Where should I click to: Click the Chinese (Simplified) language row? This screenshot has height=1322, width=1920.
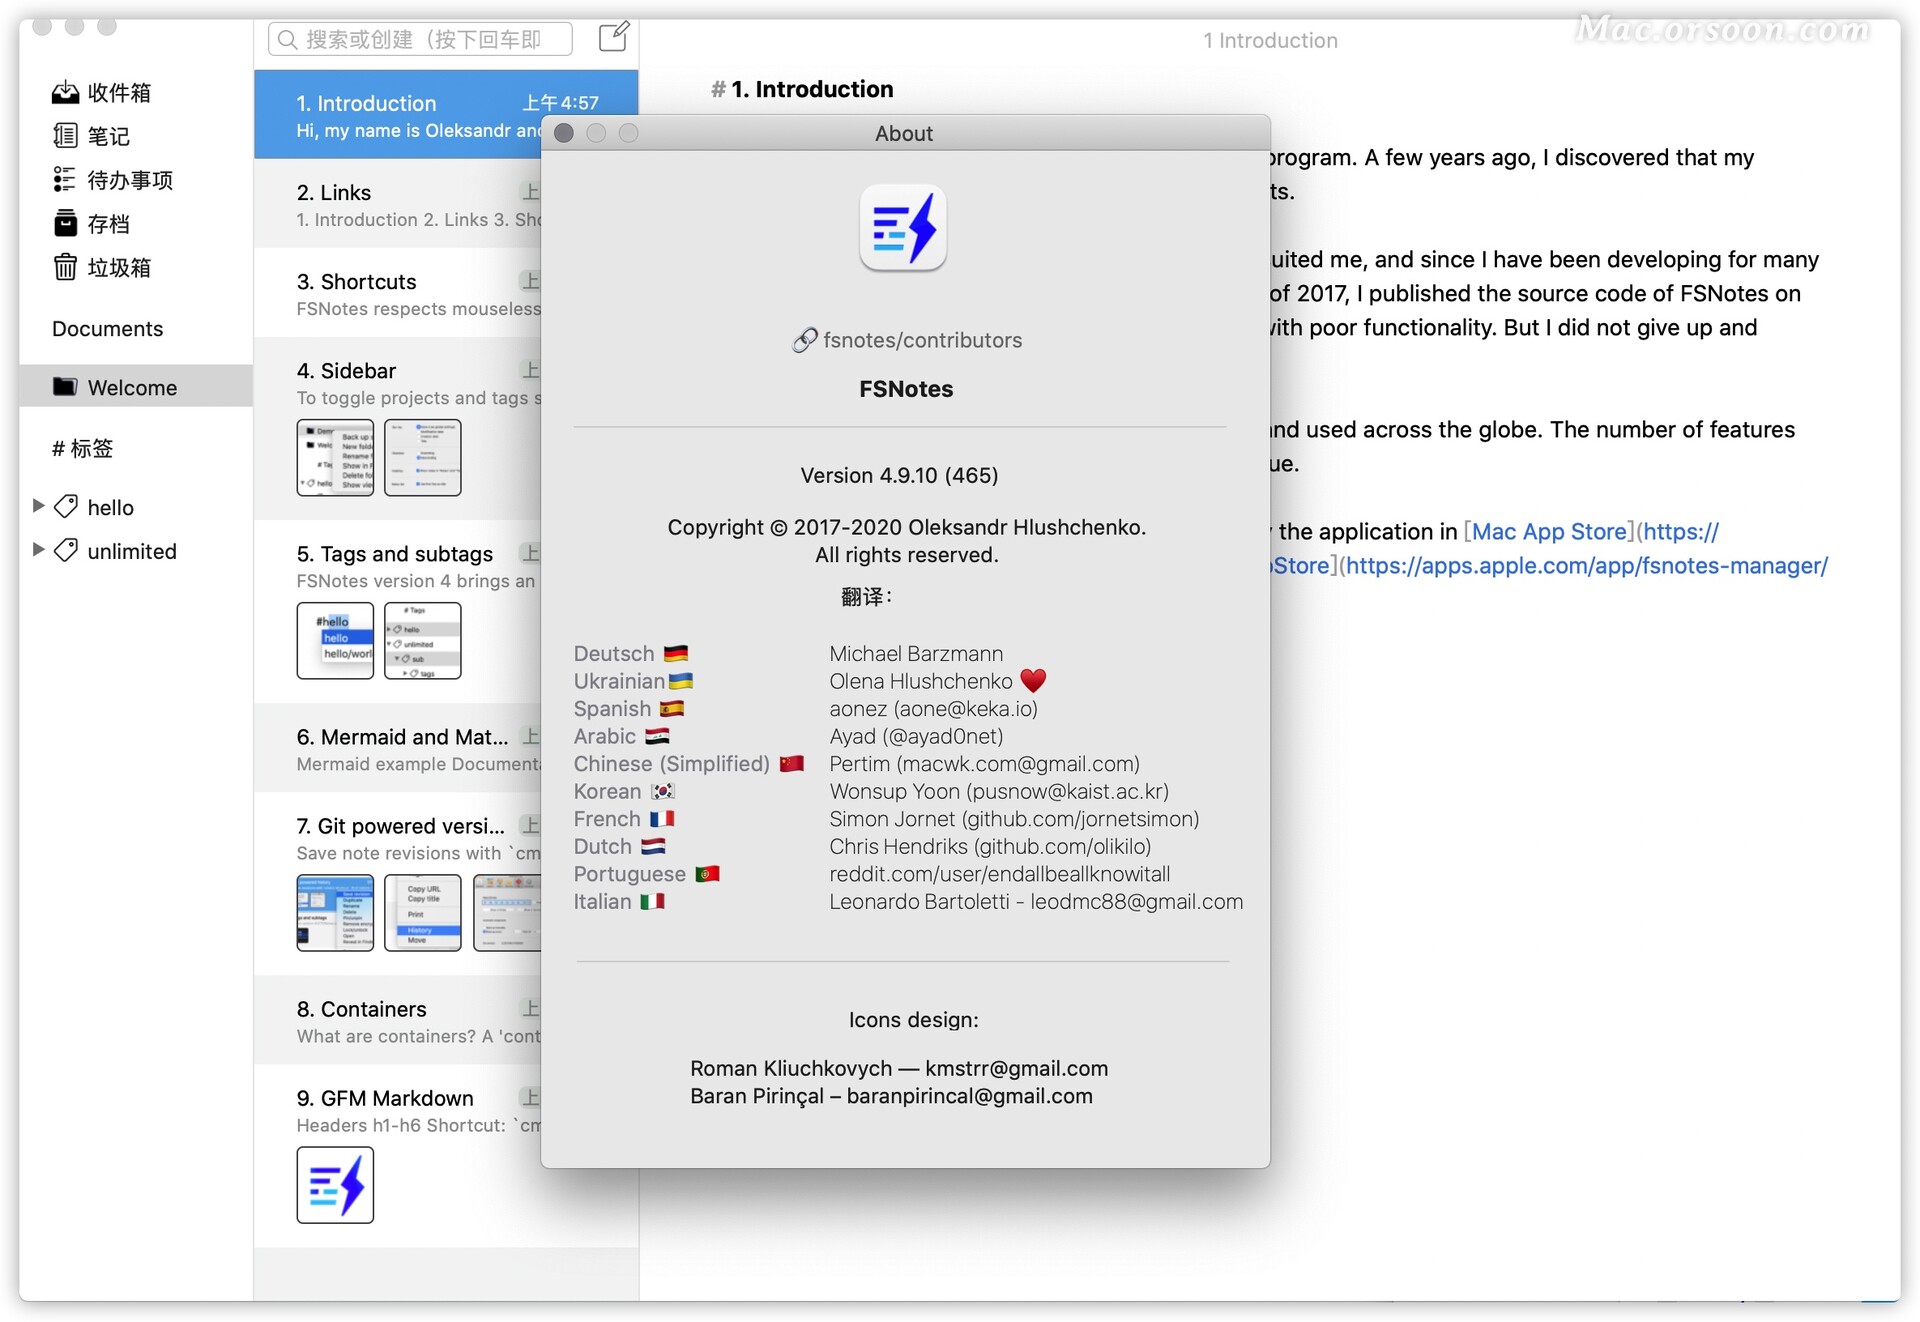pos(689,764)
